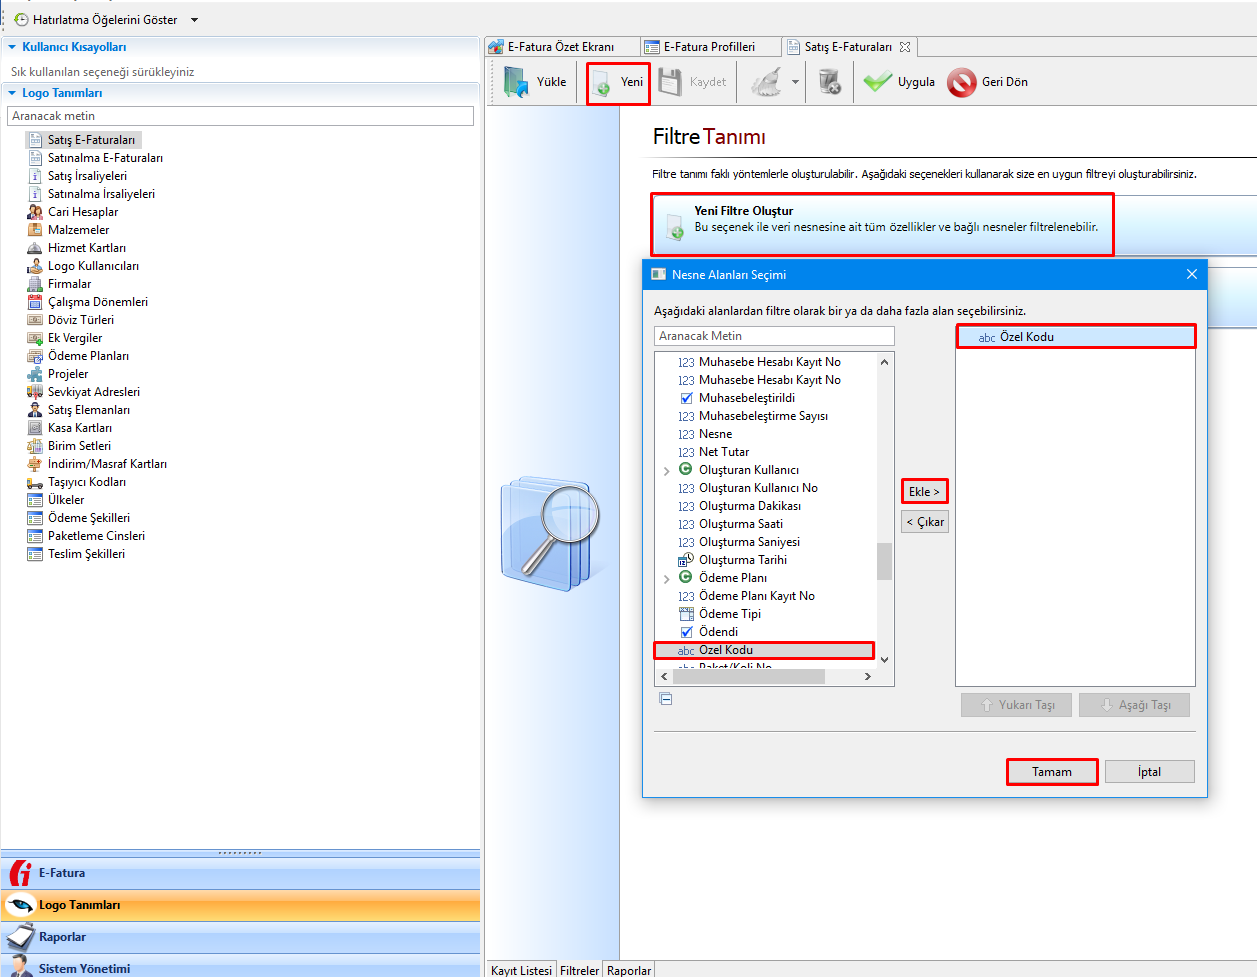Click the vertical scrollbar in field list
Image resolution: width=1257 pixels, height=977 pixels.
pos(884,560)
